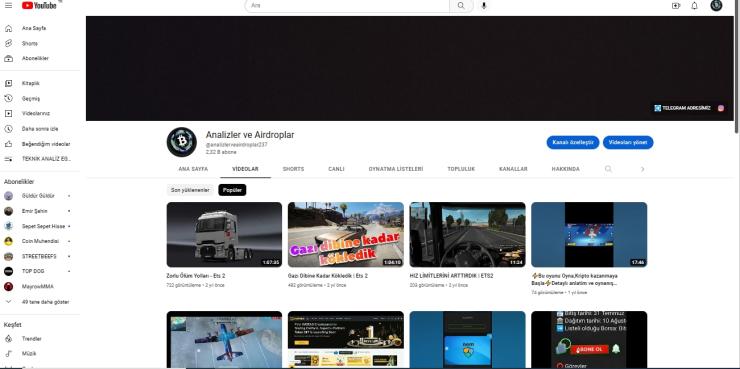The image size is (740, 369).
Task: Select the Popüler filter chip
Action: tap(232, 190)
